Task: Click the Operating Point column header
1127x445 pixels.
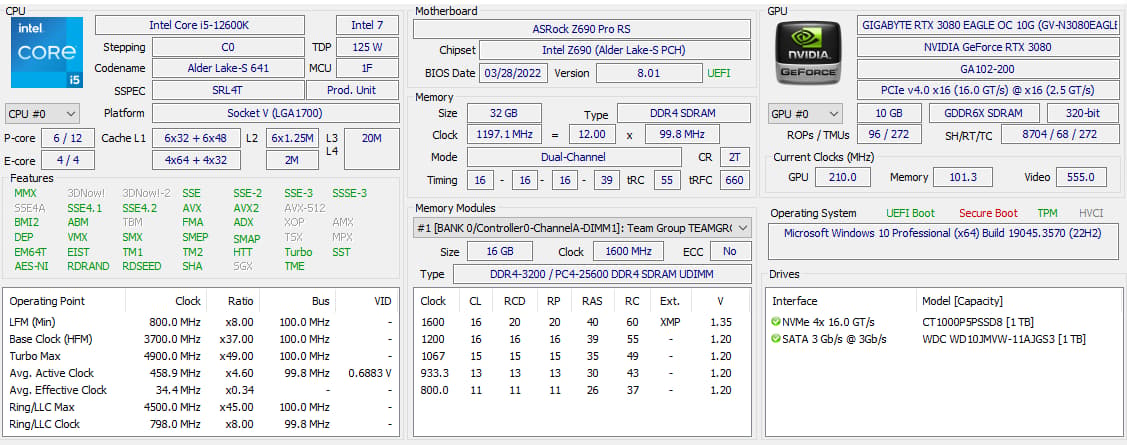Action: tap(47, 301)
